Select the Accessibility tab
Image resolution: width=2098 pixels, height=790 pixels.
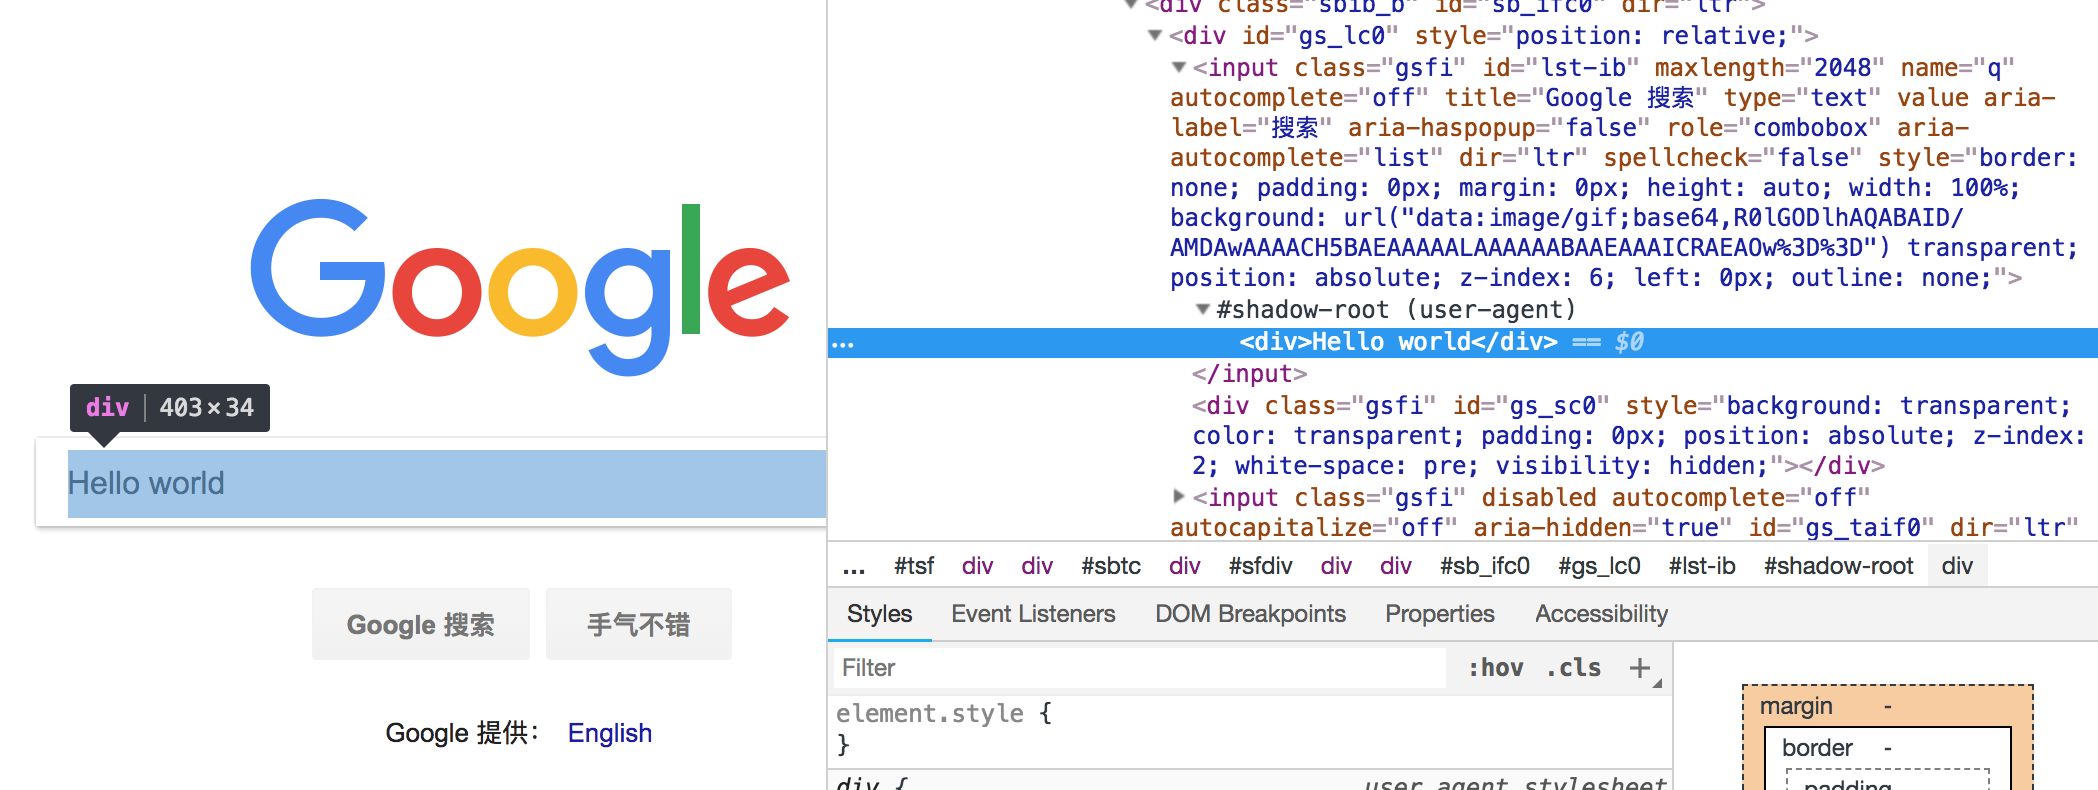click(x=1601, y=614)
